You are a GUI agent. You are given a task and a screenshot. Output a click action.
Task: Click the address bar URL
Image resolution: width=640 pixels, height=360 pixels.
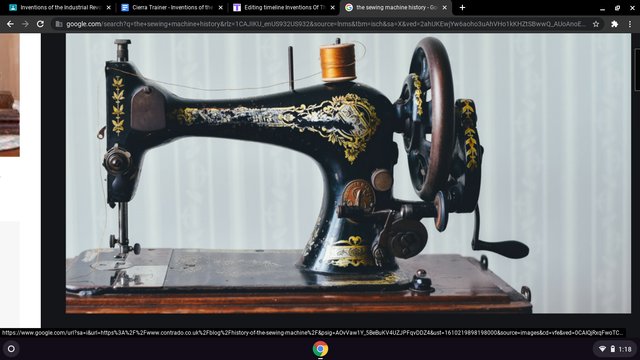pyautogui.click(x=325, y=24)
